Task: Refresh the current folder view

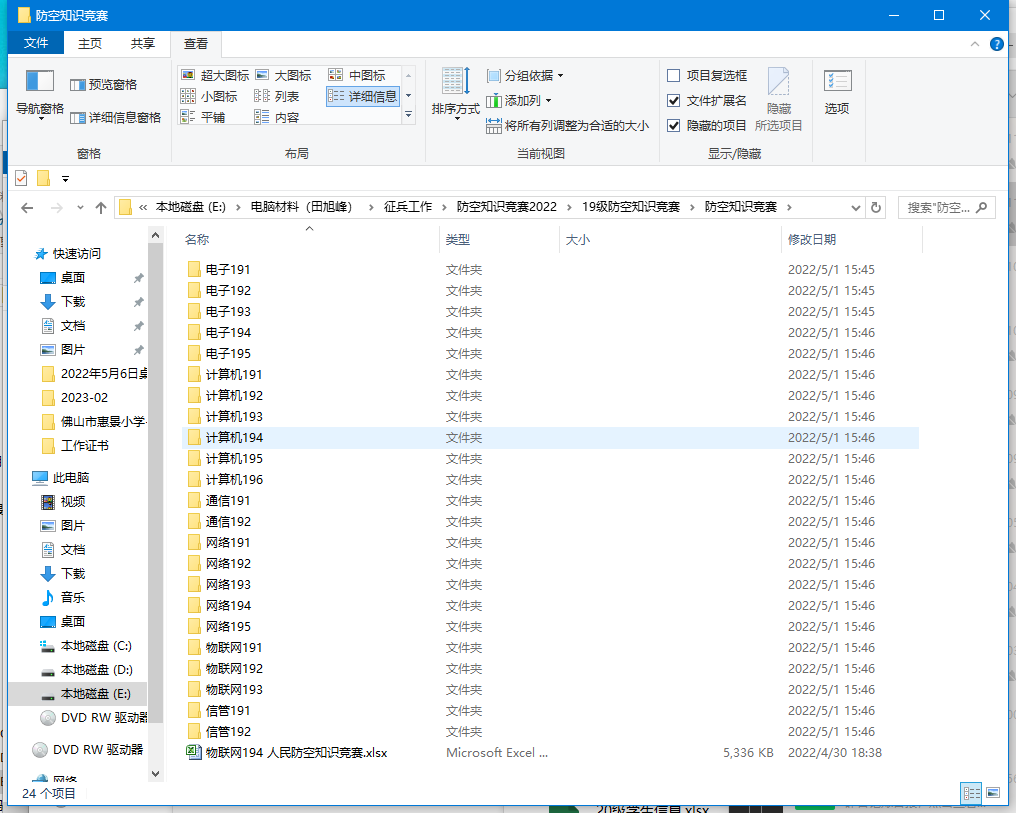Action: pos(876,207)
